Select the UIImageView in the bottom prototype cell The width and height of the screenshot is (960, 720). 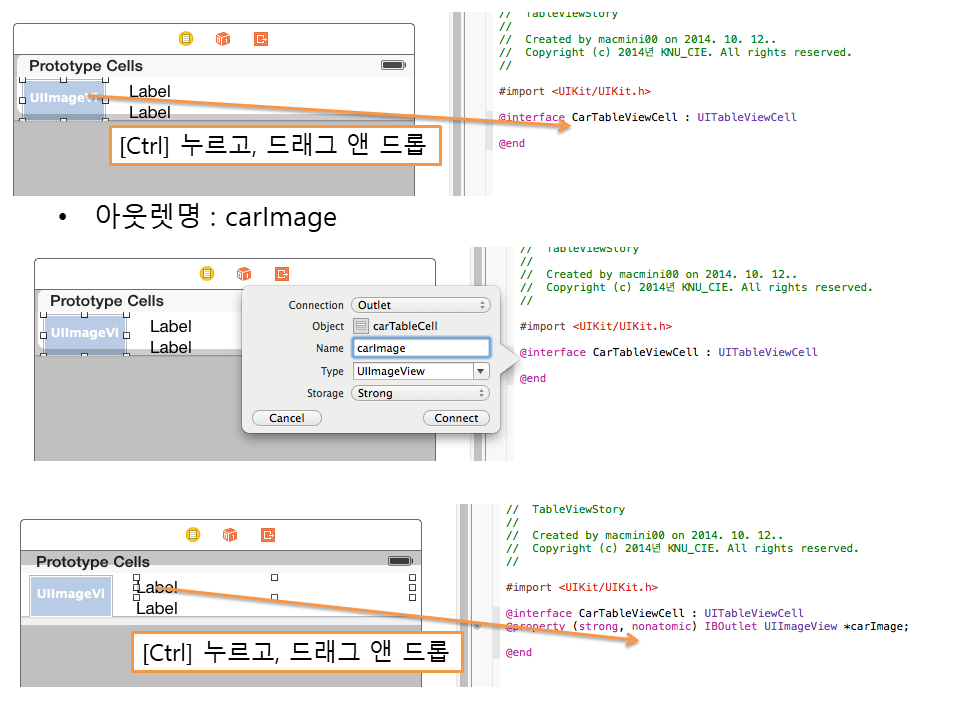[70, 594]
